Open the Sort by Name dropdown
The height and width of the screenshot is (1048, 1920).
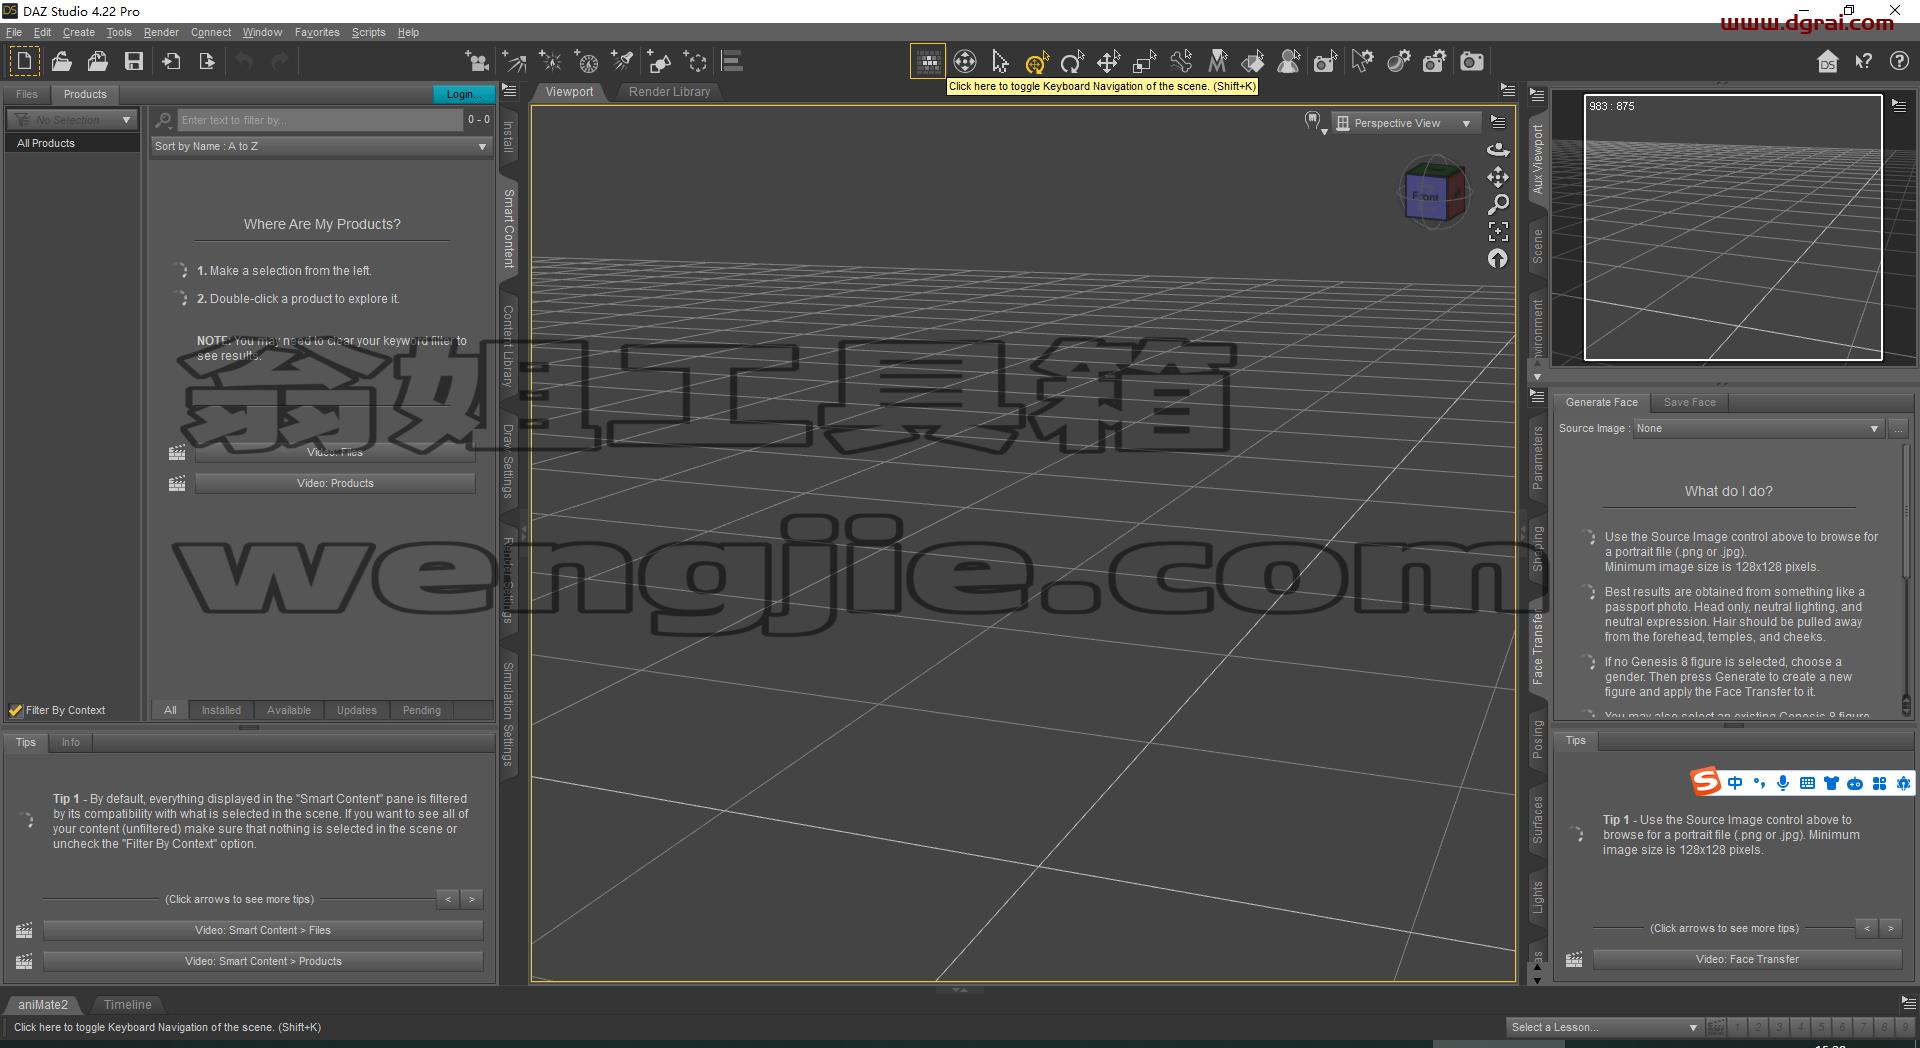(x=321, y=146)
